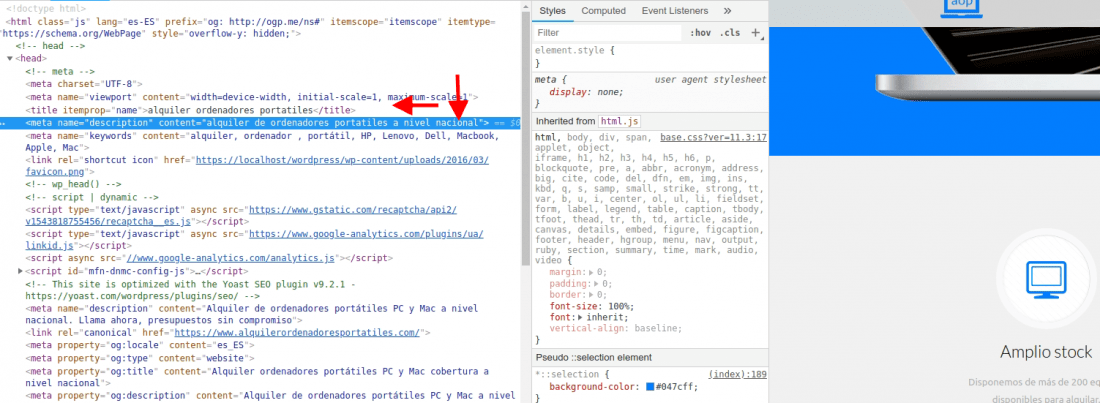Click the html.js inherited element badge
Screen dimensions: 1100x403
pos(619,121)
